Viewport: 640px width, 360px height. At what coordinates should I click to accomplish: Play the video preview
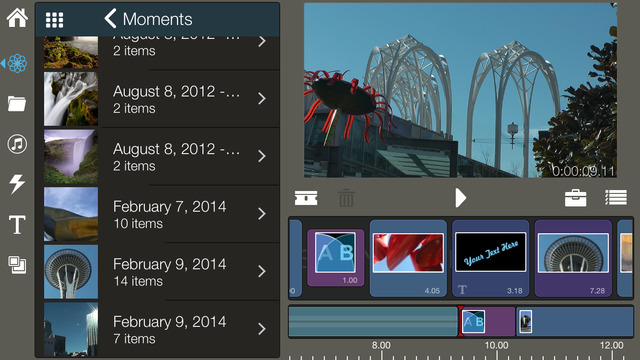(x=460, y=198)
